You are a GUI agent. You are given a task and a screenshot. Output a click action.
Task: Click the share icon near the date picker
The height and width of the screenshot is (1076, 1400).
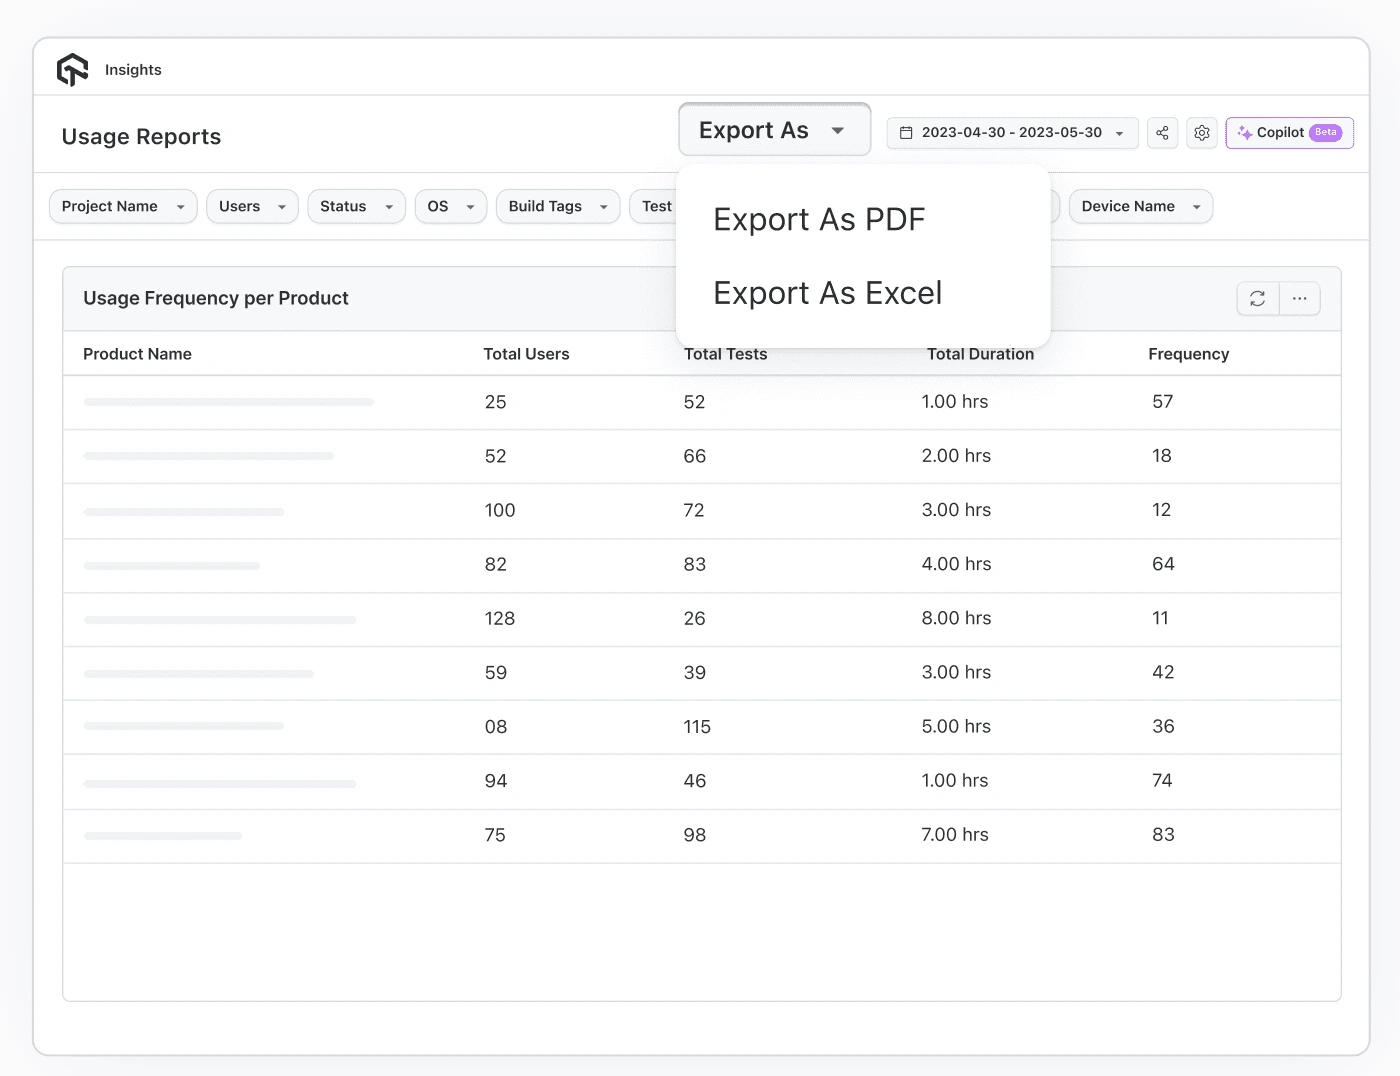[x=1162, y=132]
